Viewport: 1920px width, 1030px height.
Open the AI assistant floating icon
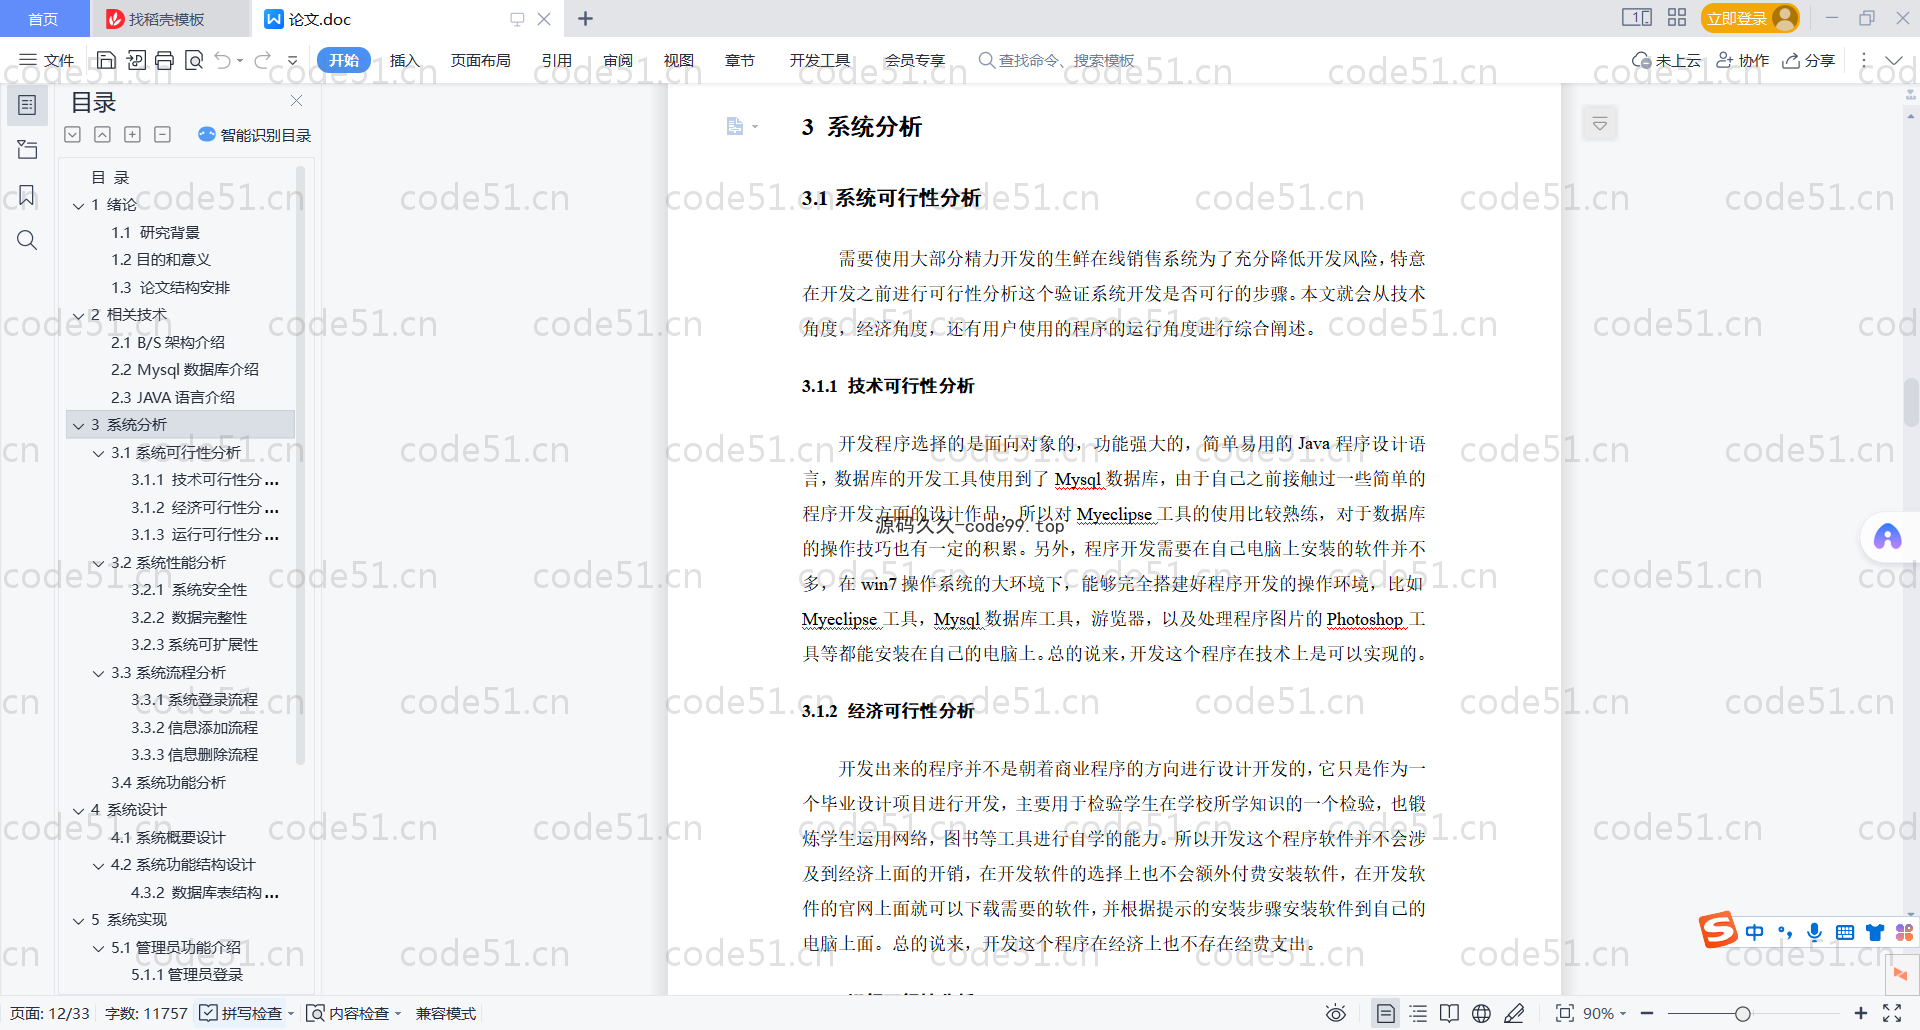pos(1887,537)
